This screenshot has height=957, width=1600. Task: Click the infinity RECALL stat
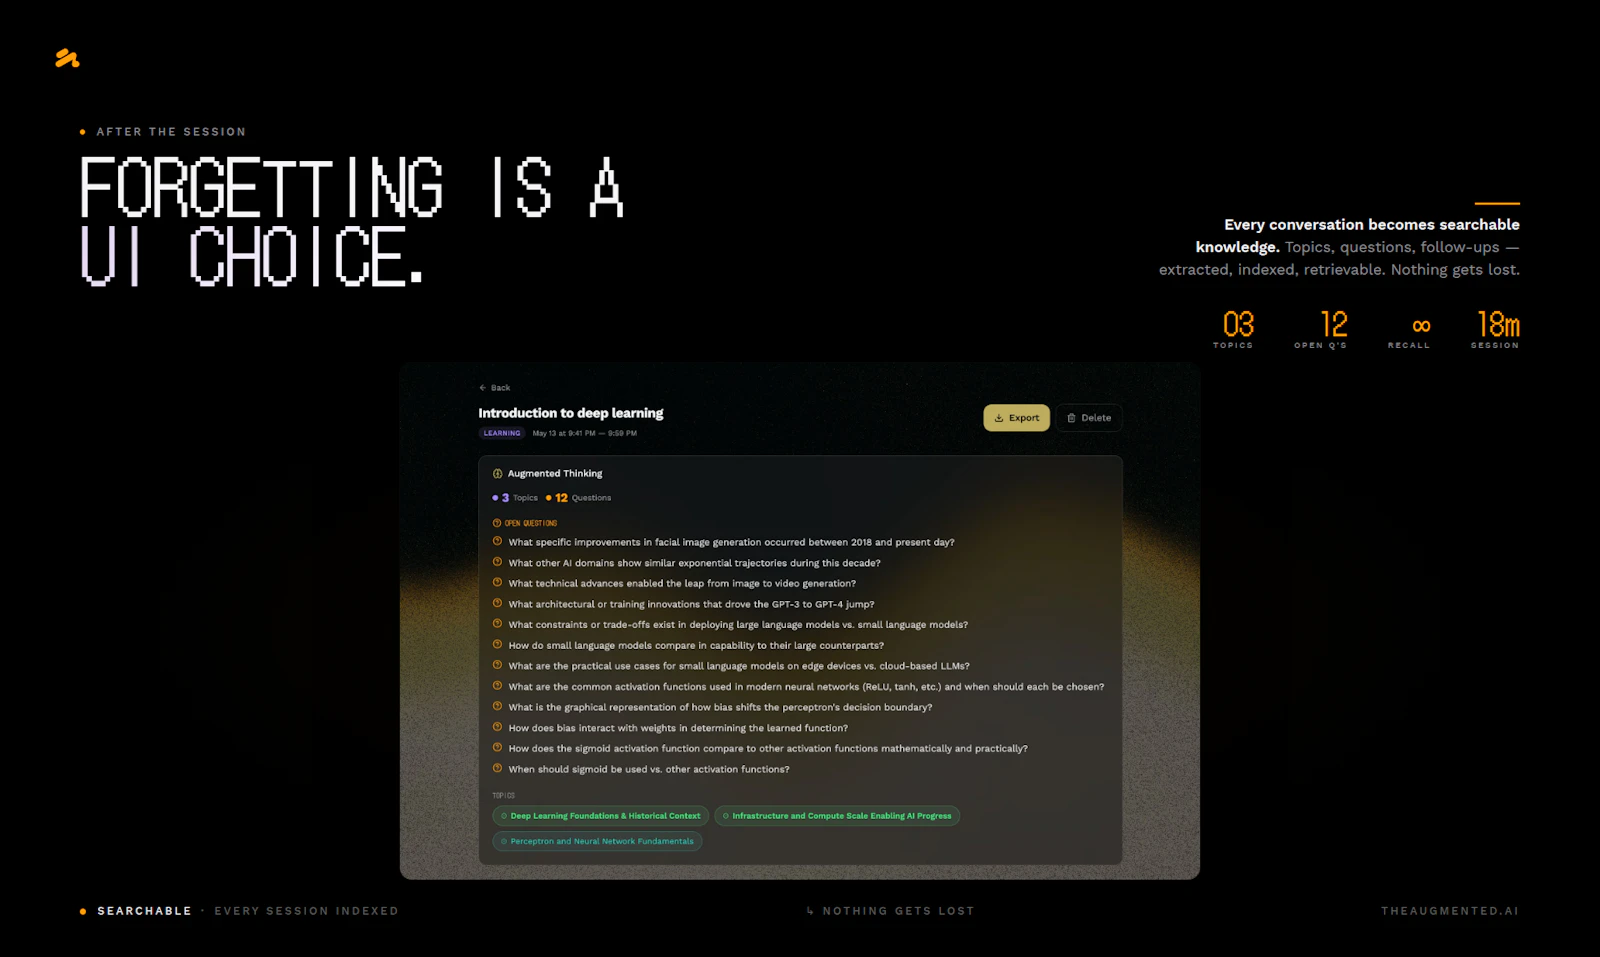[x=1409, y=332]
